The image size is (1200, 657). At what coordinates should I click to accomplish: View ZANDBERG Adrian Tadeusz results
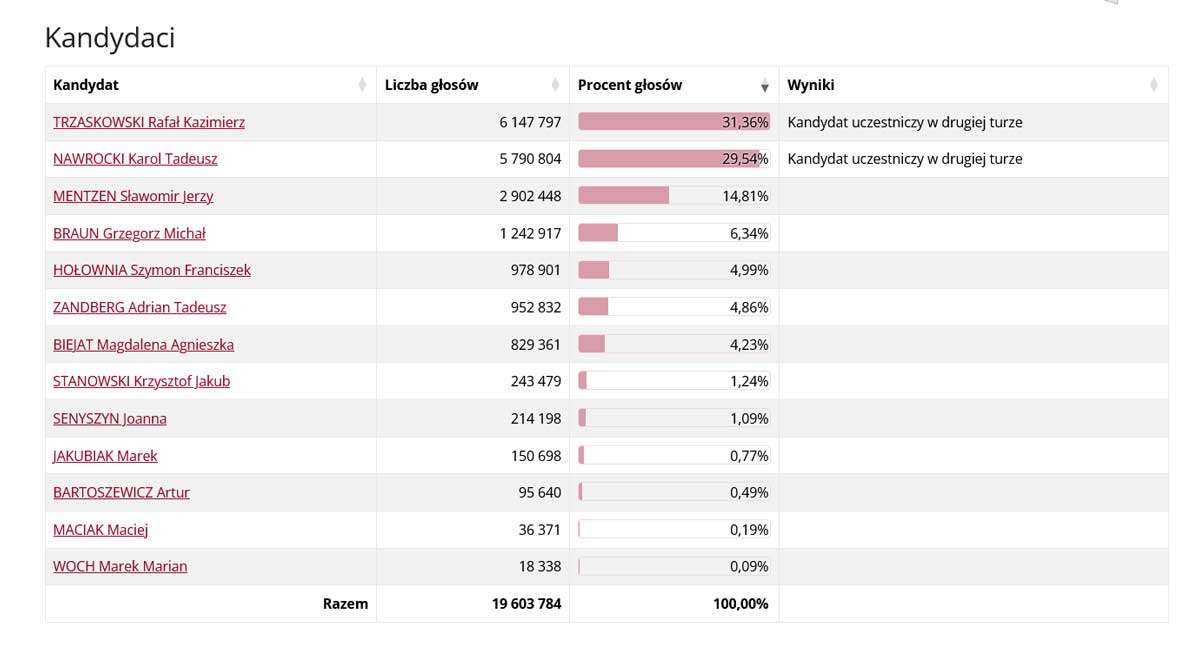[x=140, y=307]
